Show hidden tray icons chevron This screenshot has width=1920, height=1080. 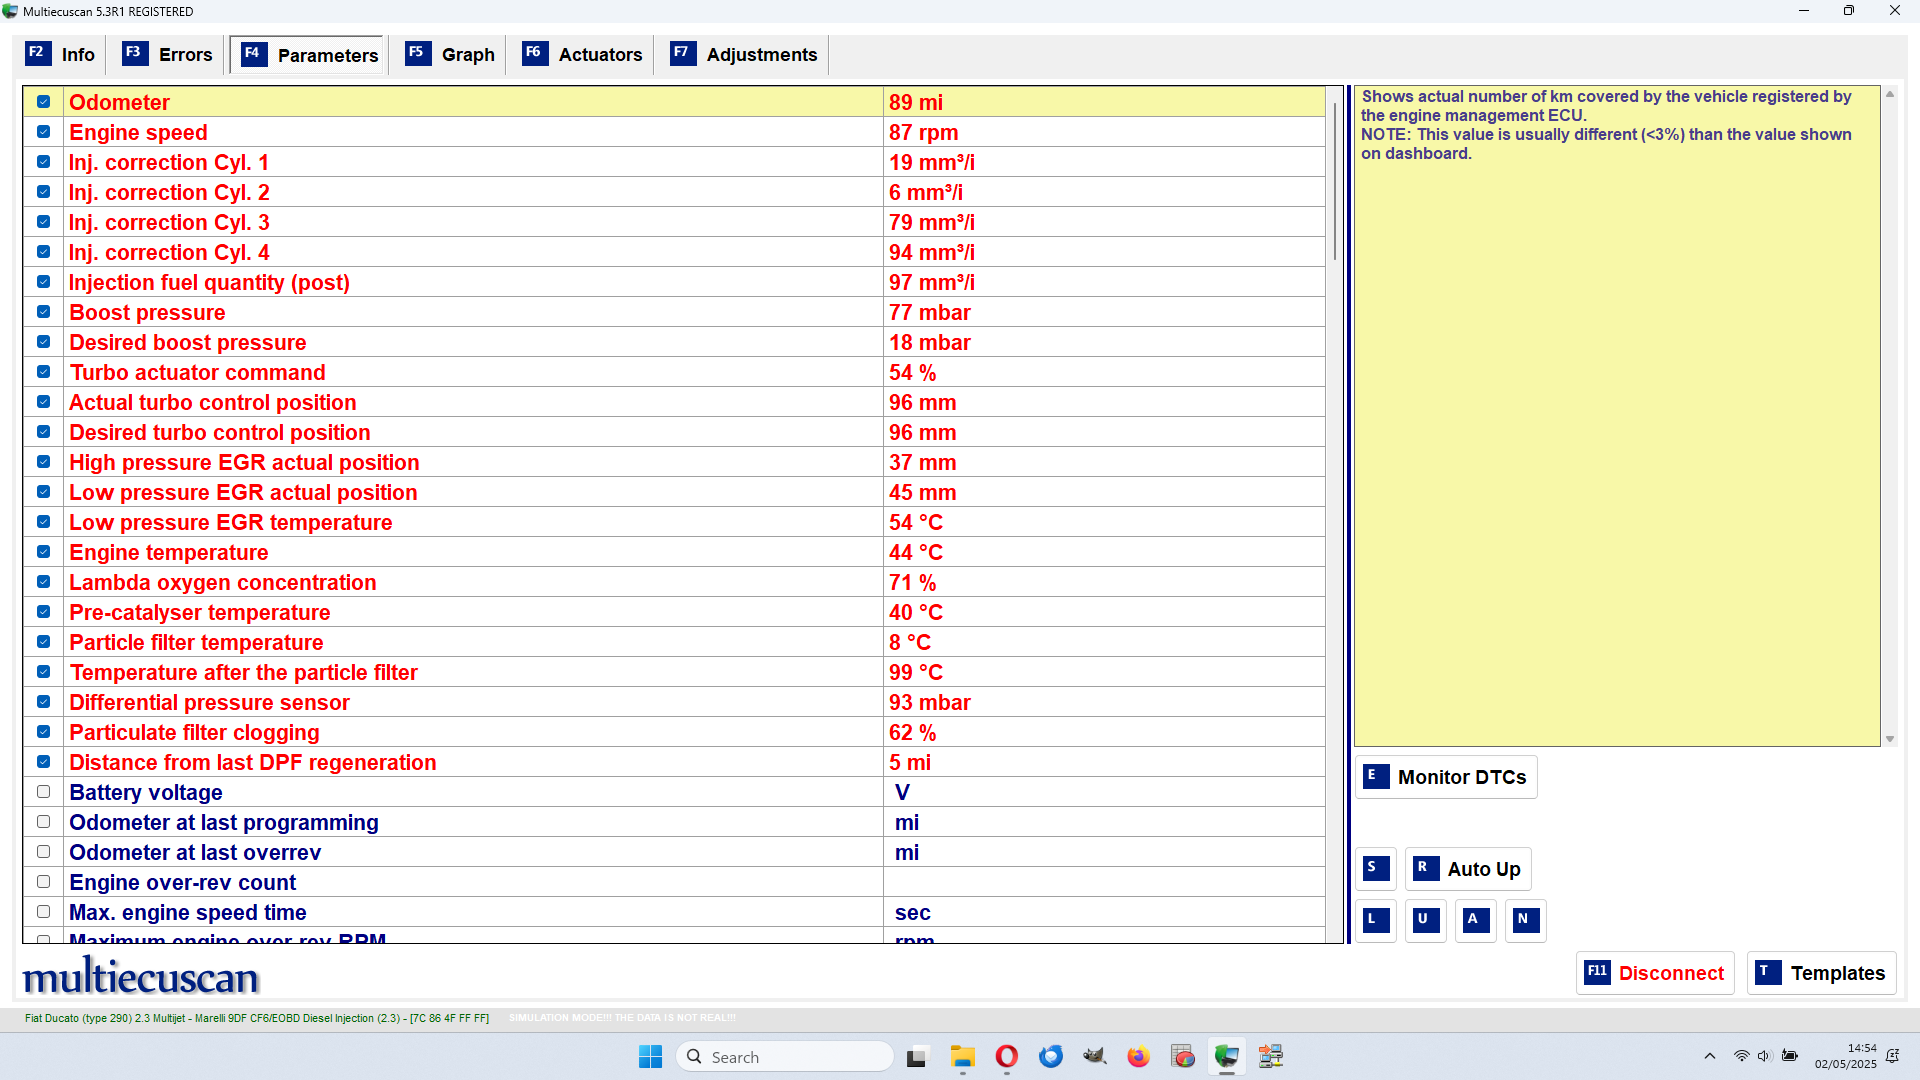pyautogui.click(x=1710, y=1056)
